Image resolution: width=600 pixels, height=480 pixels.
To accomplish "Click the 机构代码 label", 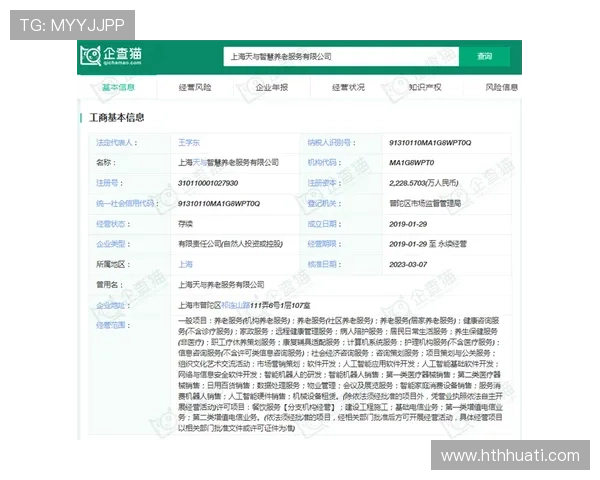I will point(324,163).
